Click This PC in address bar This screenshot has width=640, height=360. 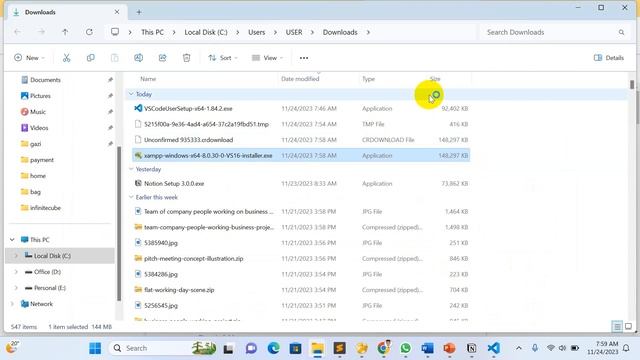pyautogui.click(x=152, y=32)
